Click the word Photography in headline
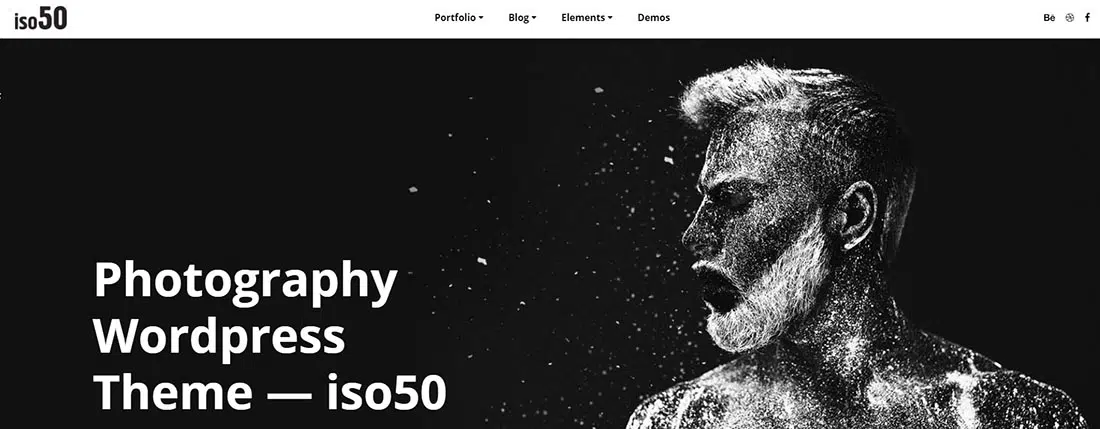Image resolution: width=1100 pixels, height=429 pixels. click(246, 282)
